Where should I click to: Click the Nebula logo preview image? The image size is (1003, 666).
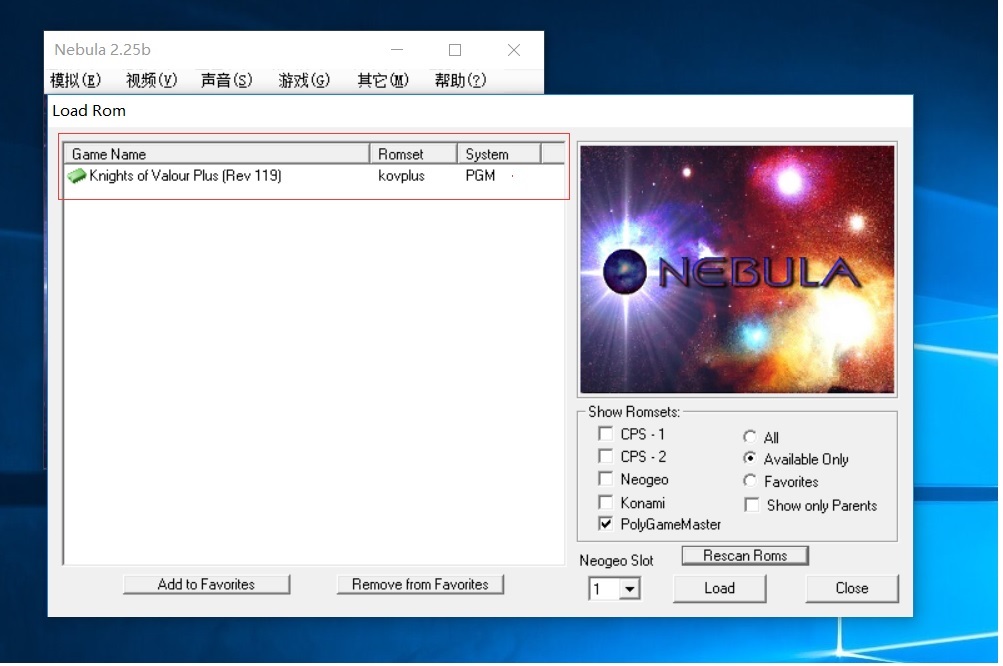[737, 269]
